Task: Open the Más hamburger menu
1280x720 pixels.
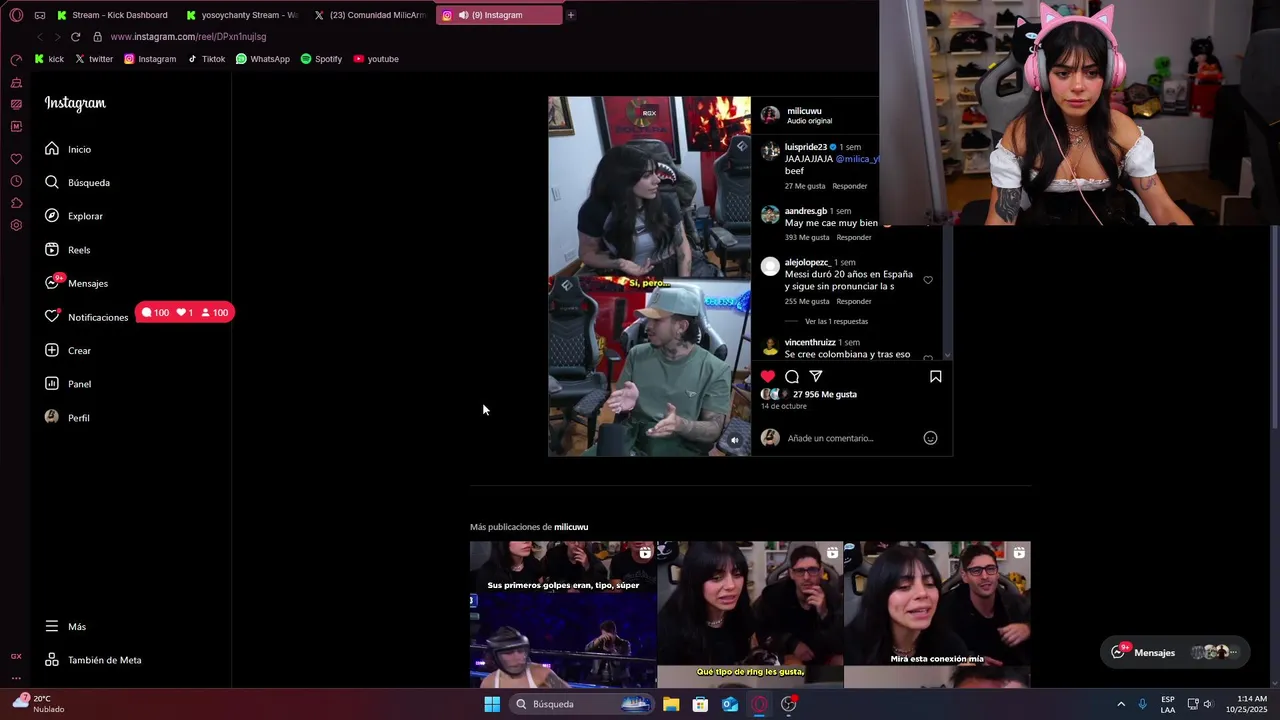Action: (x=66, y=627)
